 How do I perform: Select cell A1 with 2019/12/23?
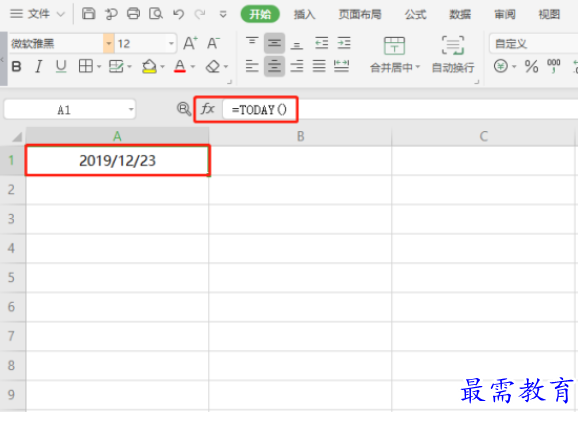(117, 160)
